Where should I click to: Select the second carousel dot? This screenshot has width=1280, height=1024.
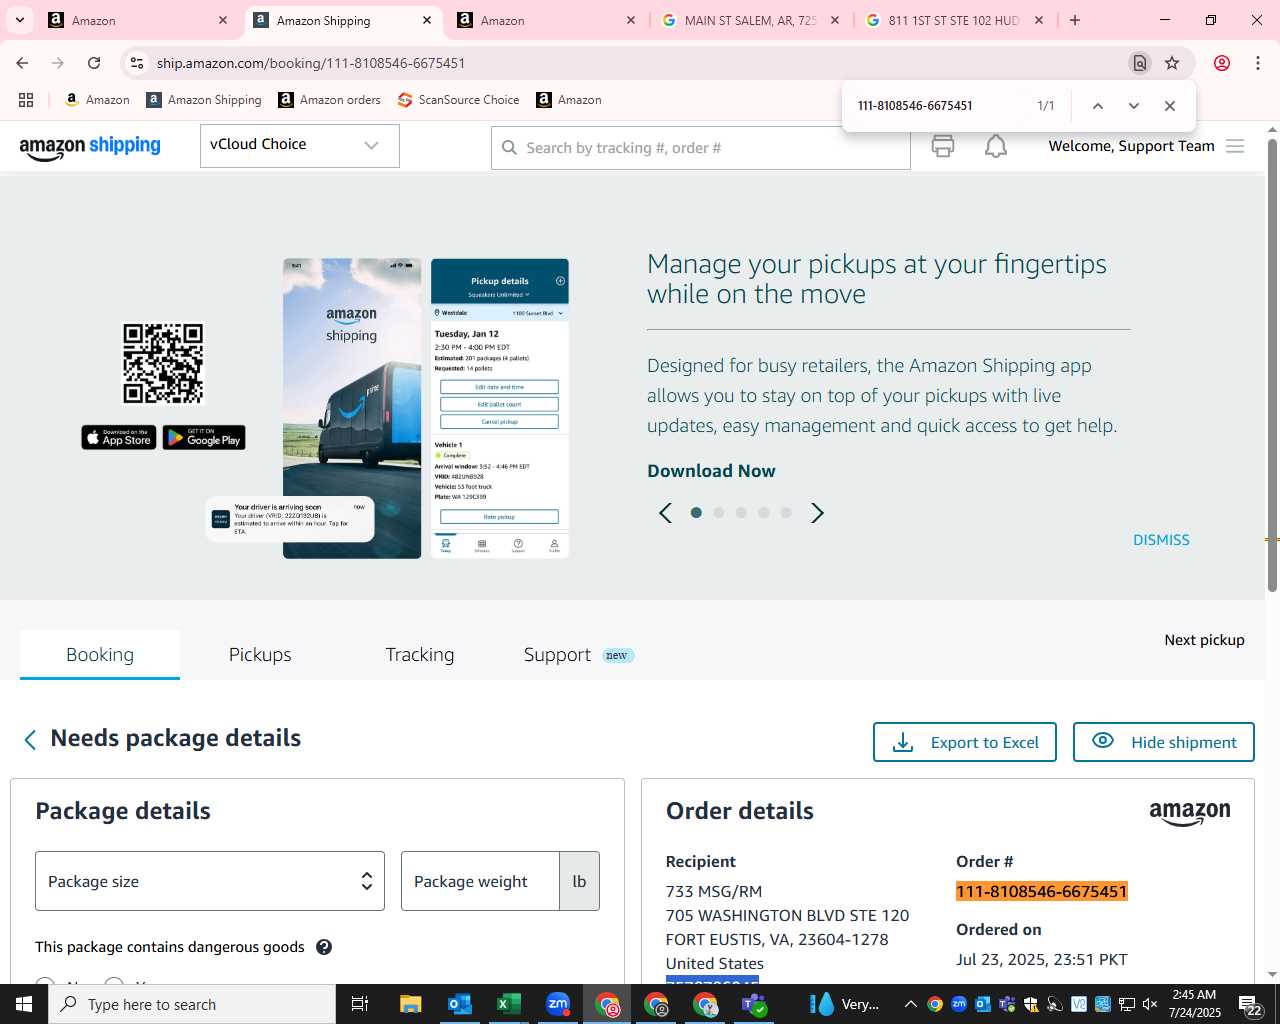[x=719, y=513]
